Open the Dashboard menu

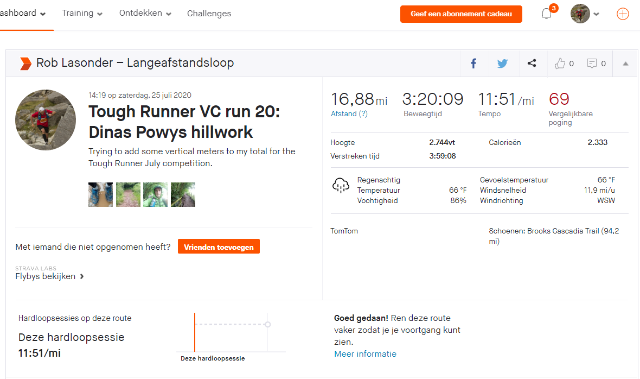pos(22,13)
